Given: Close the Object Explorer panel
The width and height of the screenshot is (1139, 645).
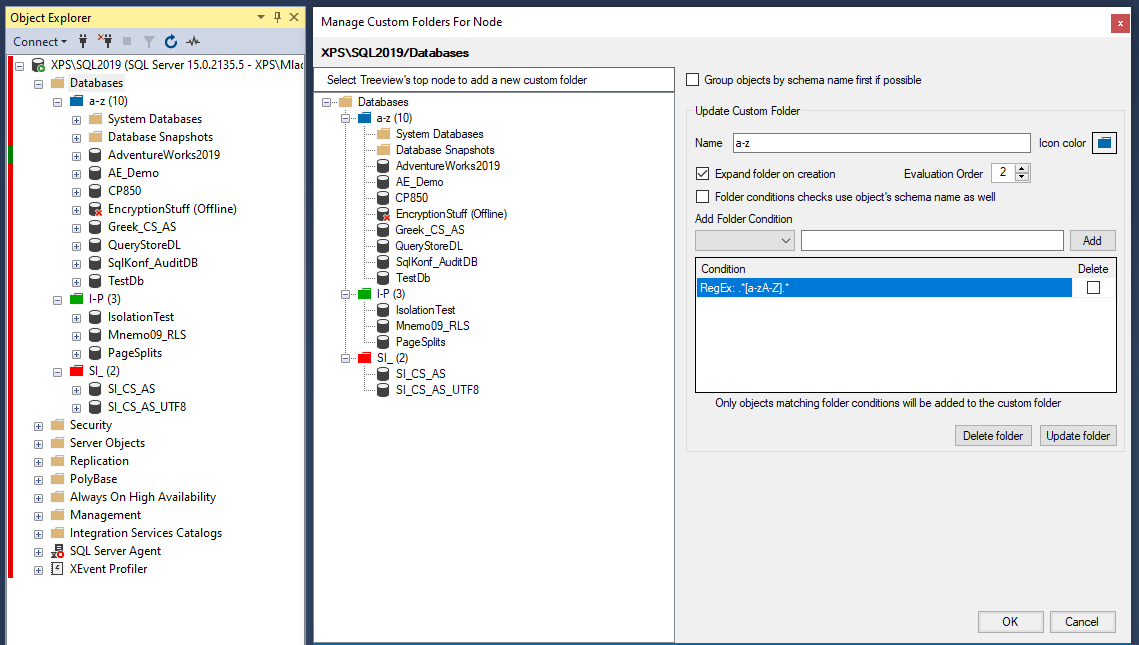Looking at the screenshot, I should click(294, 17).
